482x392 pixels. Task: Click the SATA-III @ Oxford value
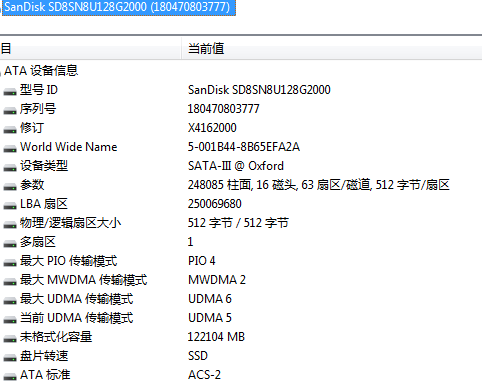pos(236,166)
